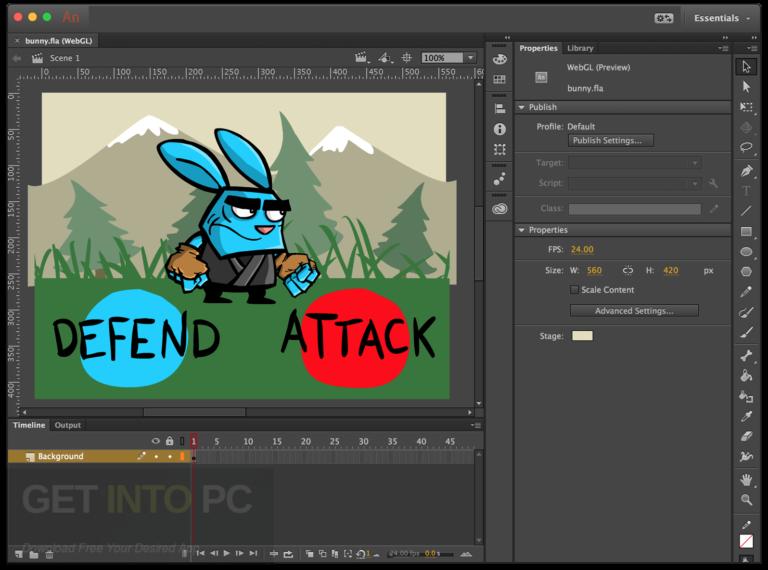Switch to the Library tab
768x570 pixels.
pyautogui.click(x=580, y=48)
